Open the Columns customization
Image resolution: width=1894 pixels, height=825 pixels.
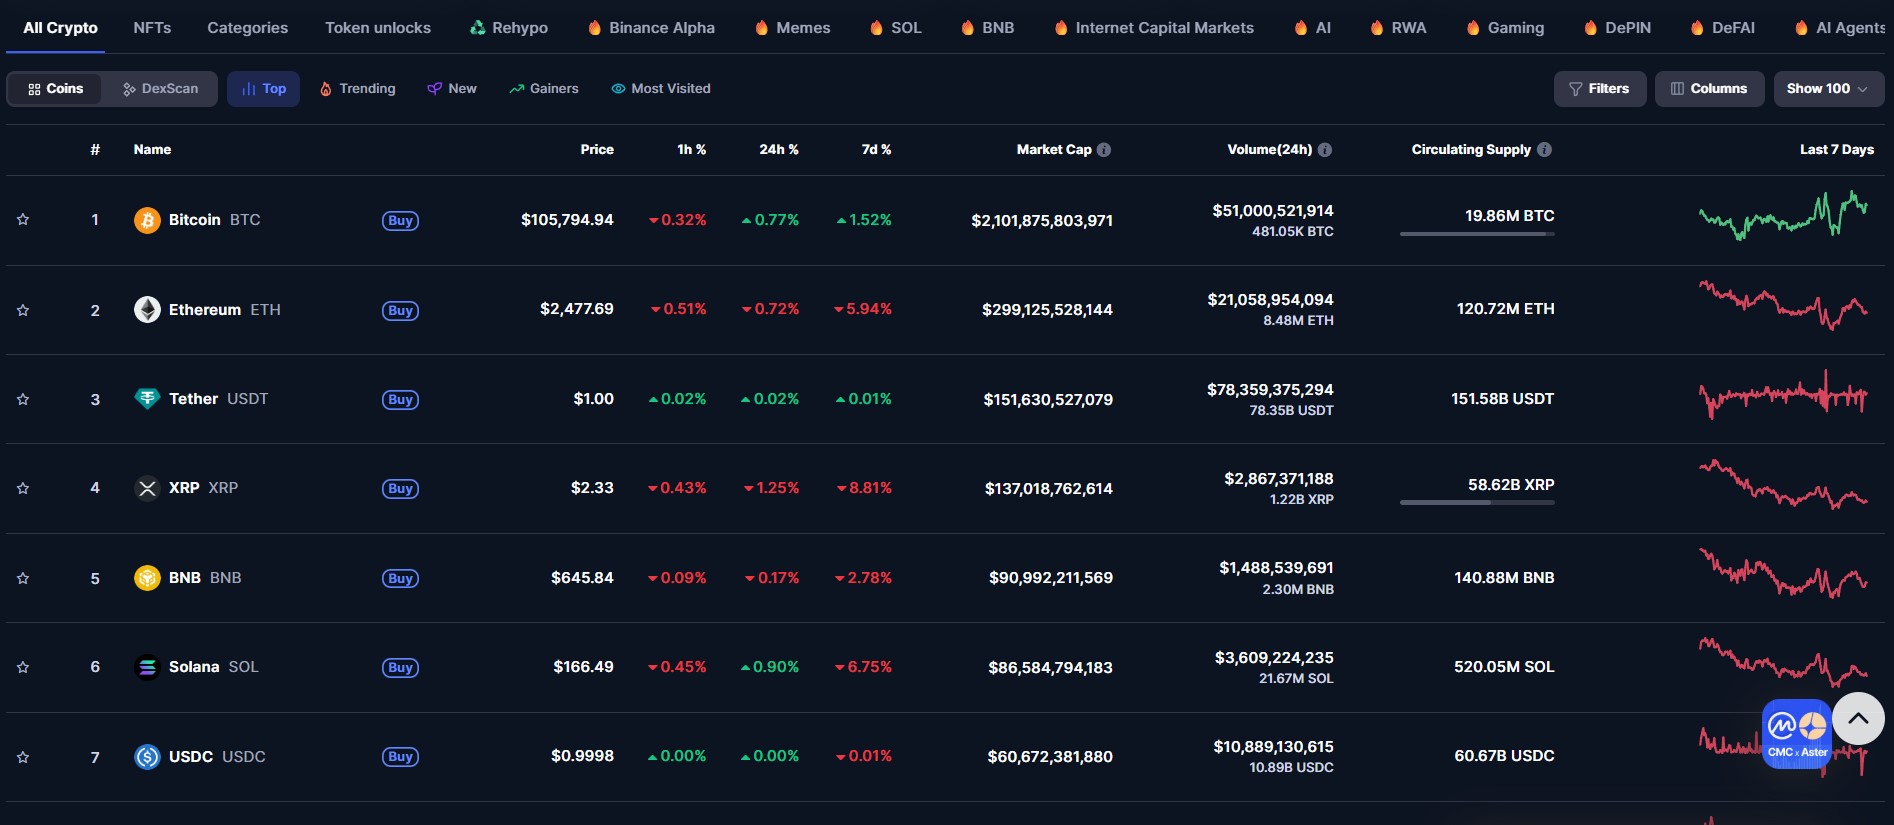tap(1709, 89)
